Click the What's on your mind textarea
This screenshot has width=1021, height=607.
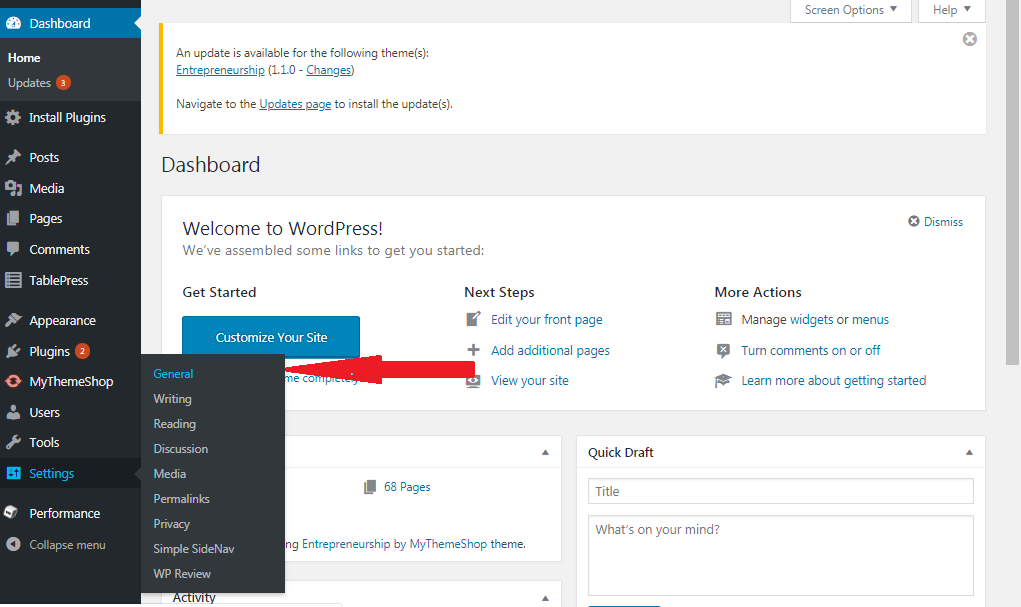point(781,556)
